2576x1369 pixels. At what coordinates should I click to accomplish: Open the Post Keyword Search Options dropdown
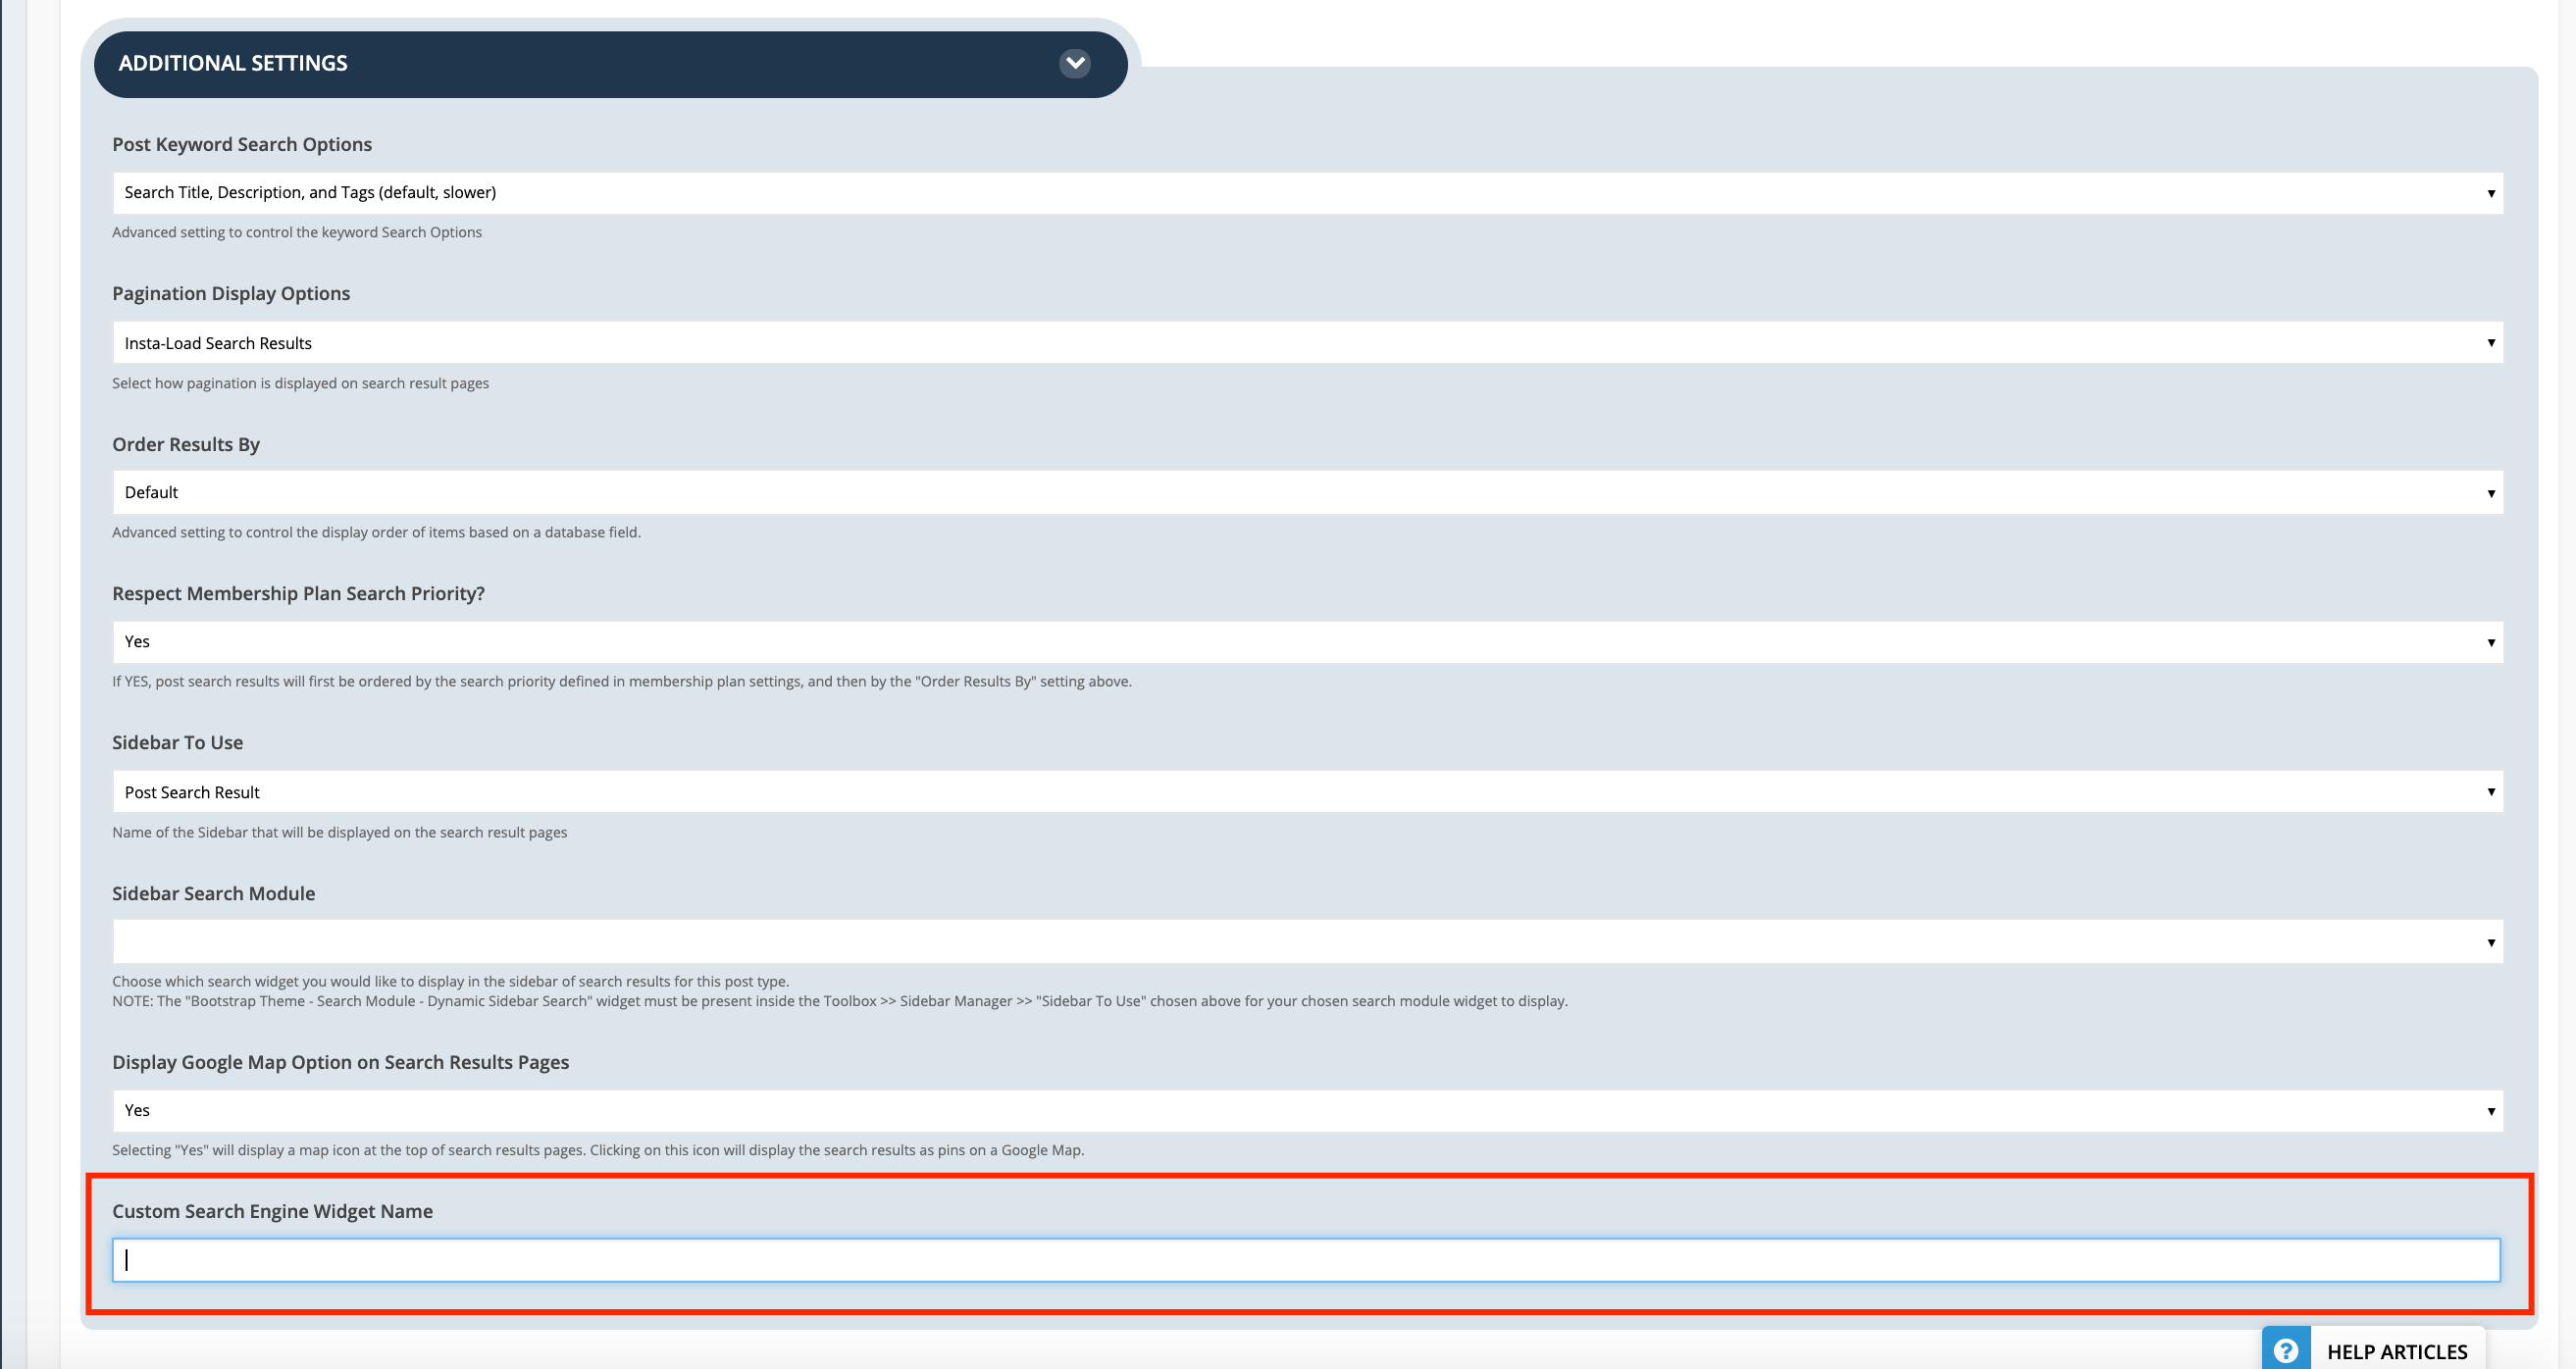coord(1307,192)
